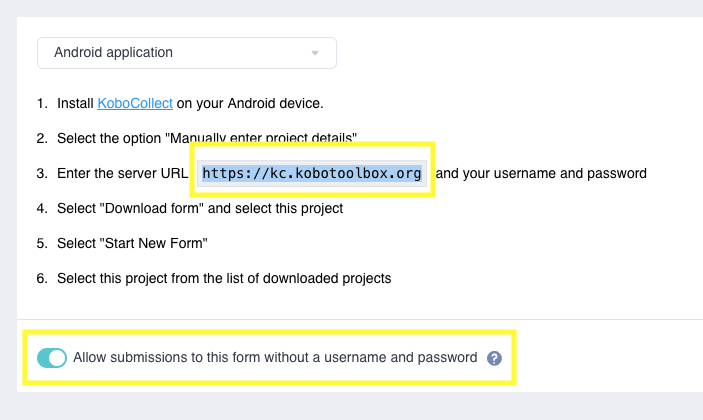
Task: Click the caret arrow in the collection method dropdown
Action: pyautogui.click(x=315, y=53)
